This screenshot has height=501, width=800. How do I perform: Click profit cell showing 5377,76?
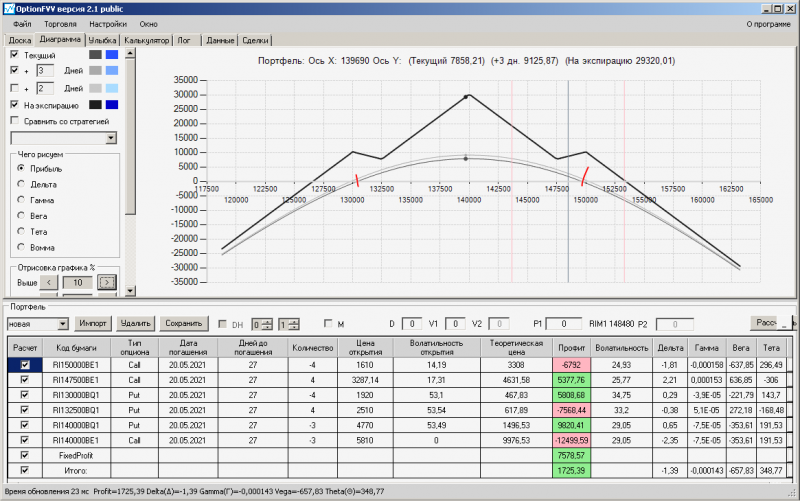pos(571,380)
